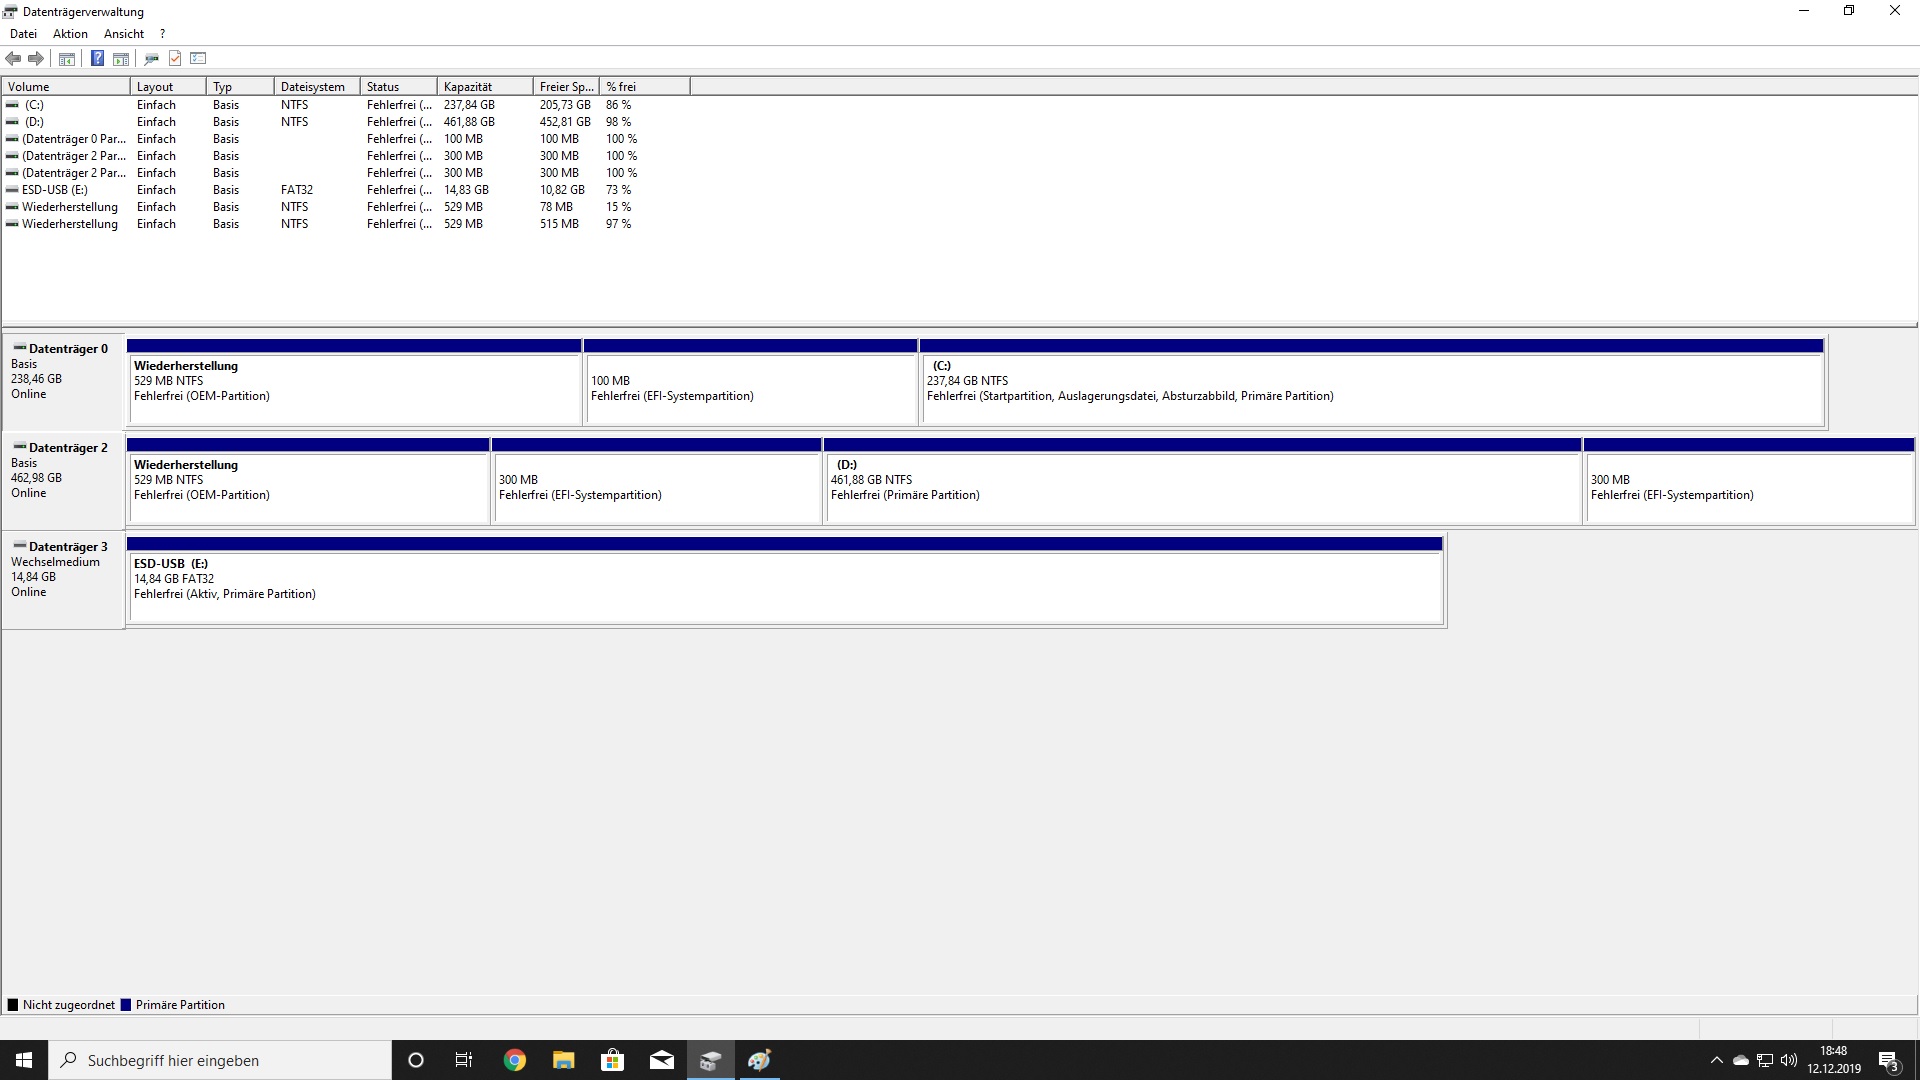Toggle the console tree pane icon
The width and height of the screenshot is (1920, 1080).
pyautogui.click(x=67, y=58)
